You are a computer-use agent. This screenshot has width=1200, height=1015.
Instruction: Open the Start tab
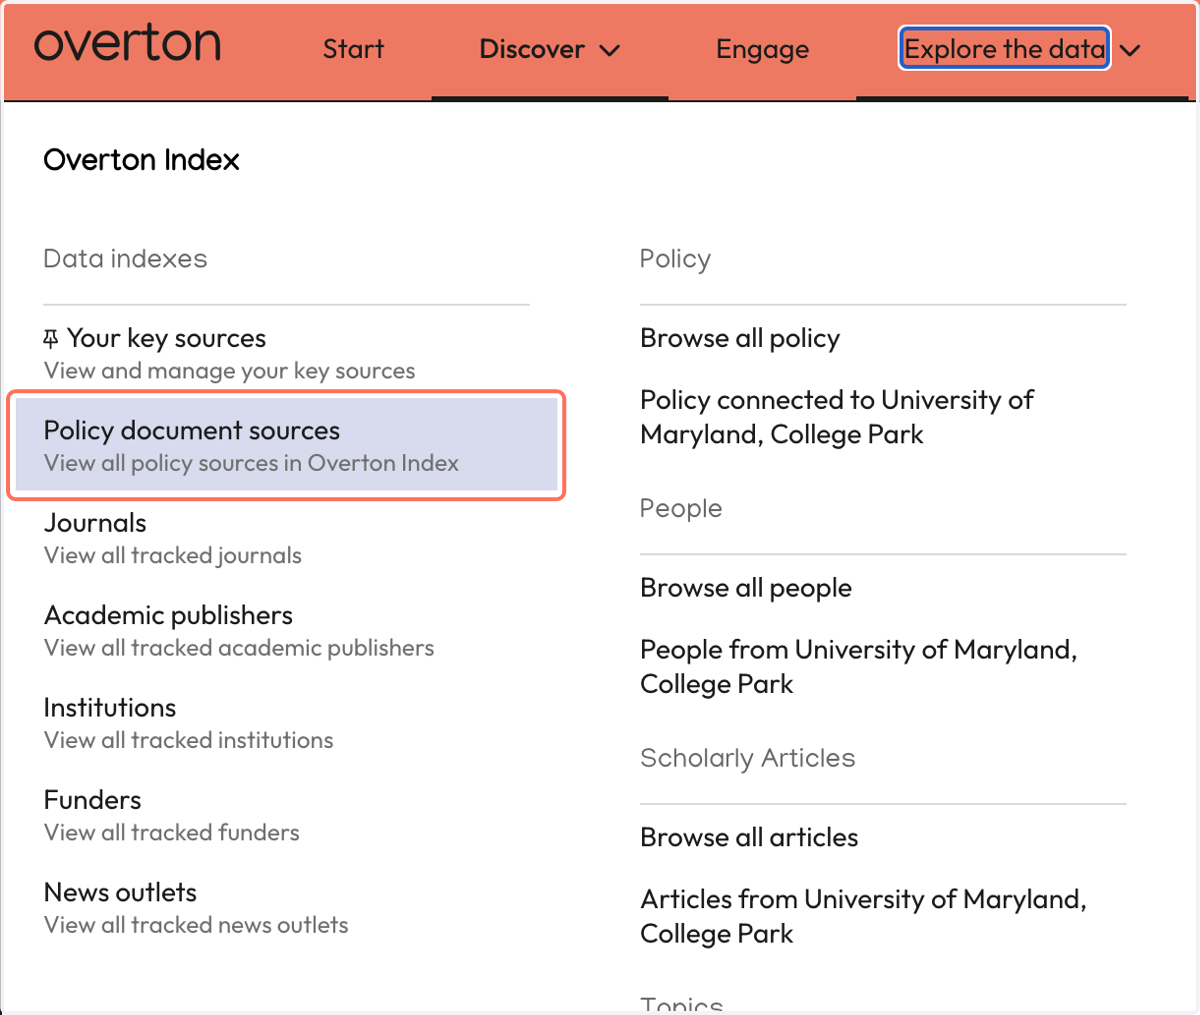tap(353, 49)
